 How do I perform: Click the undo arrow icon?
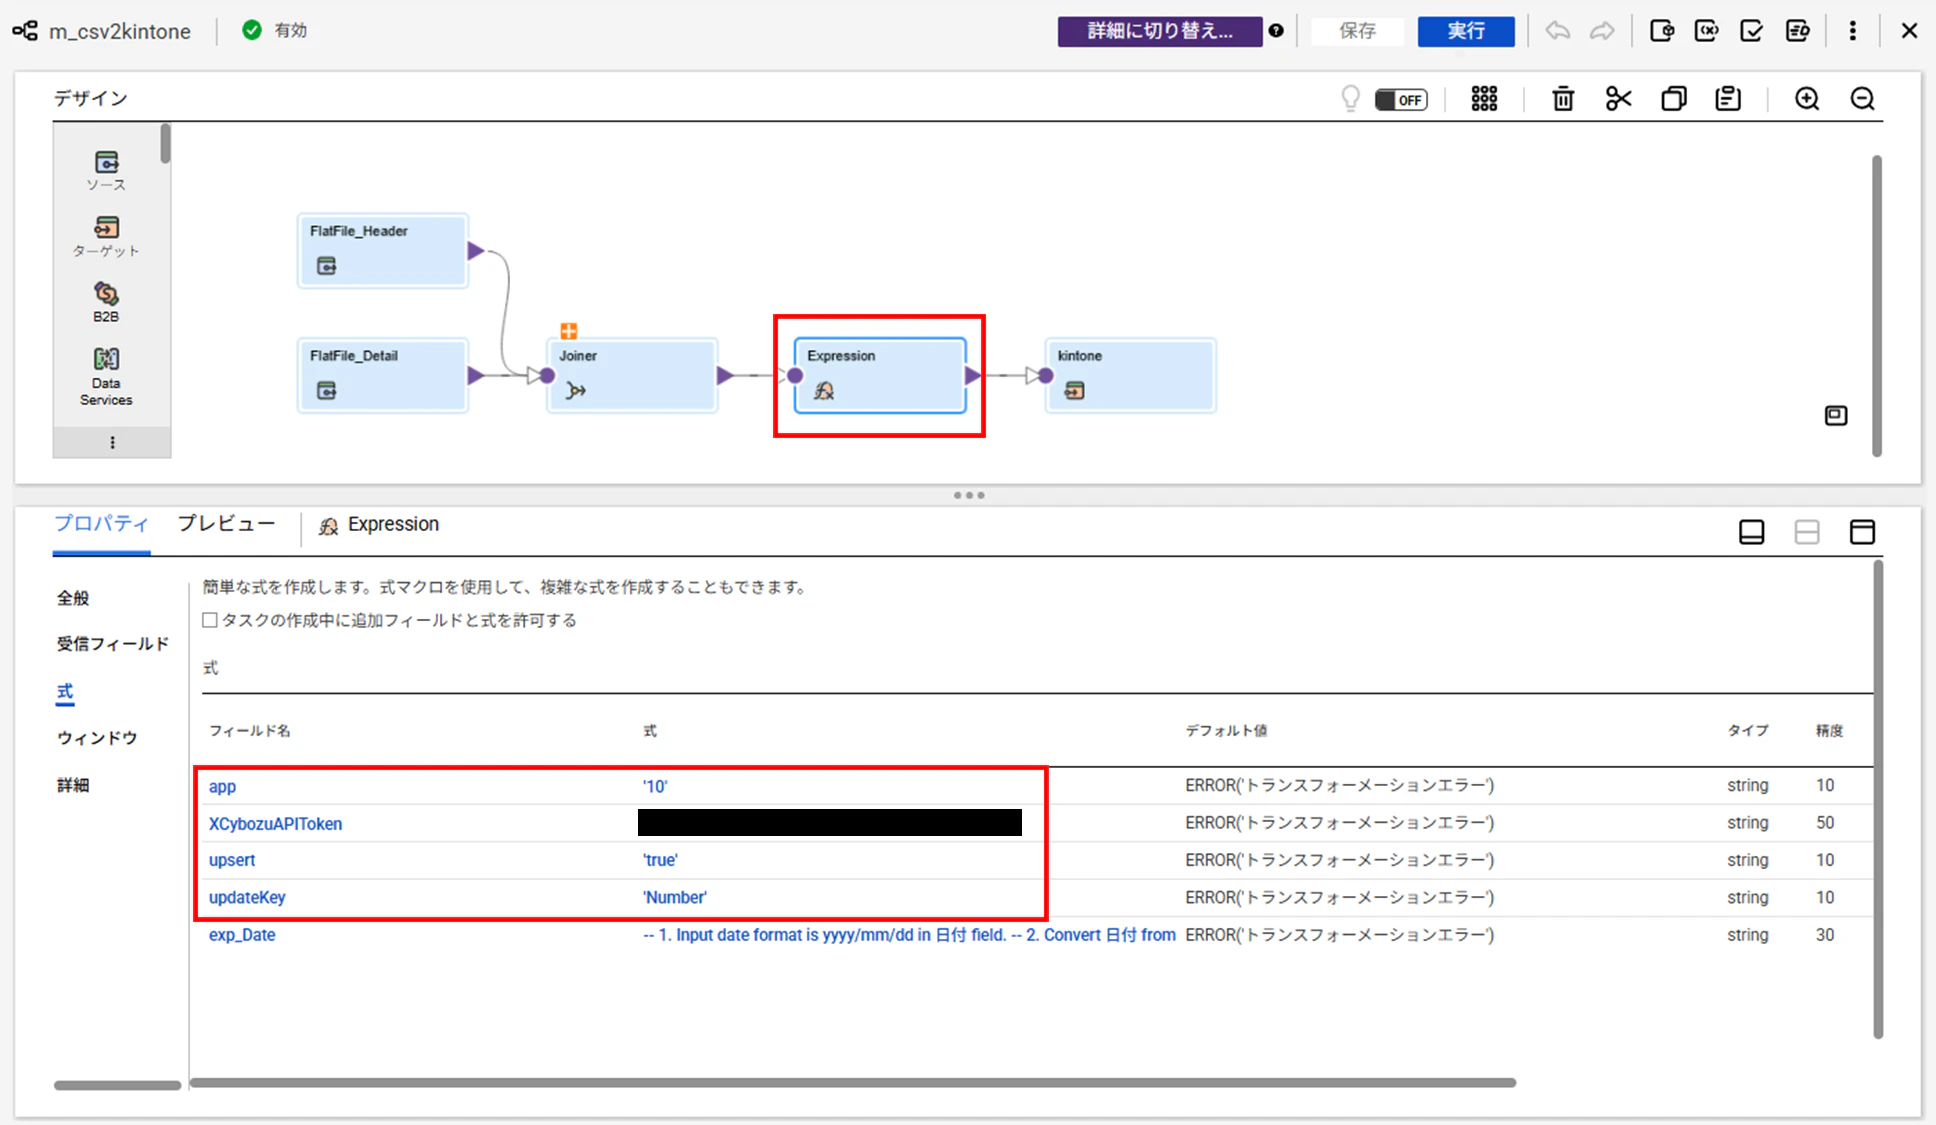coord(1557,31)
